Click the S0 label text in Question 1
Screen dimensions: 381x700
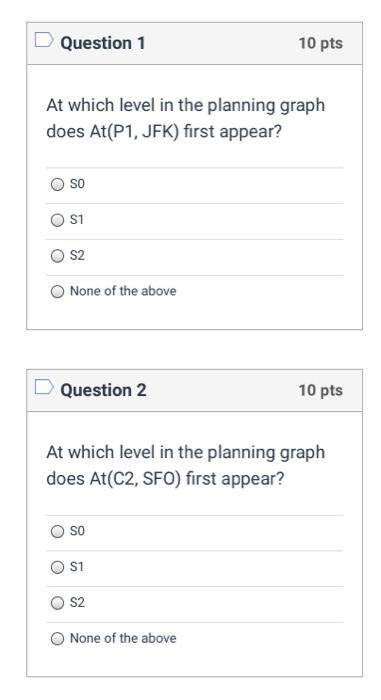pyautogui.click(x=77, y=184)
